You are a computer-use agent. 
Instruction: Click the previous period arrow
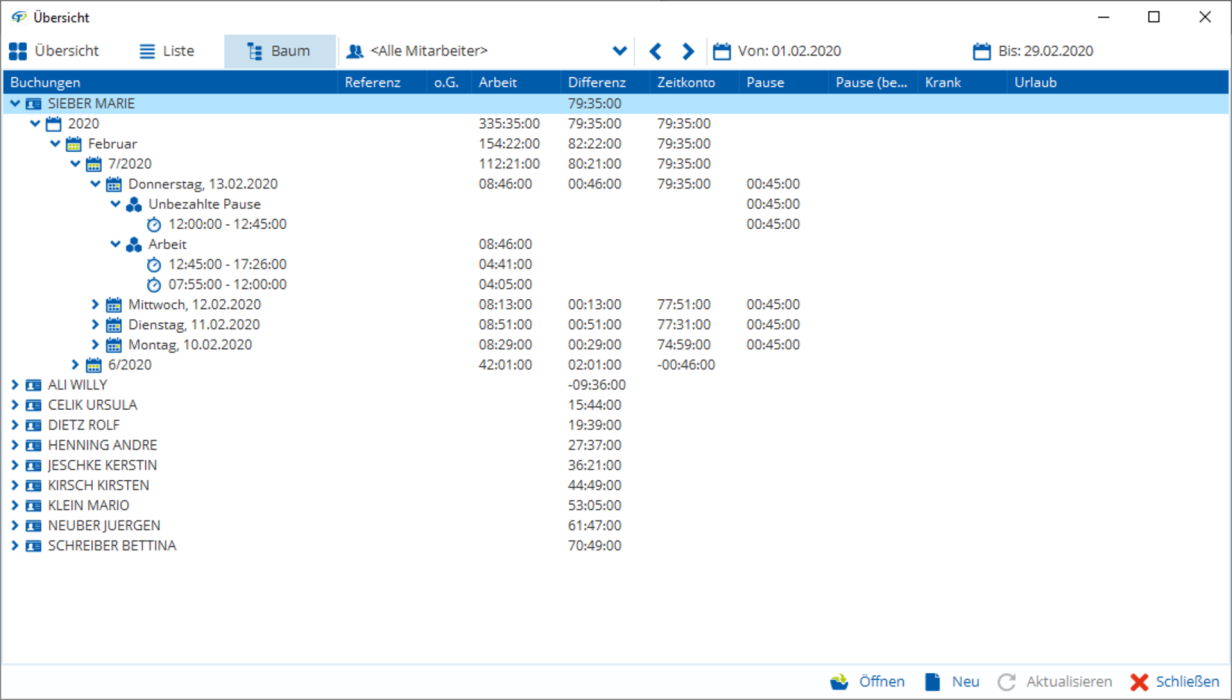[656, 51]
